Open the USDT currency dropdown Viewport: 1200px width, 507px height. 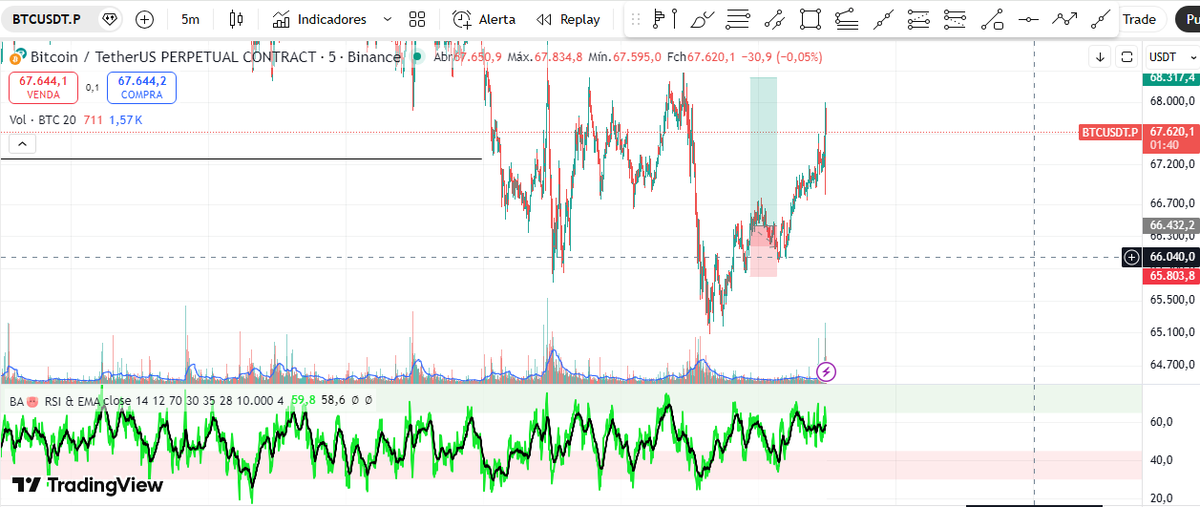[1170, 57]
